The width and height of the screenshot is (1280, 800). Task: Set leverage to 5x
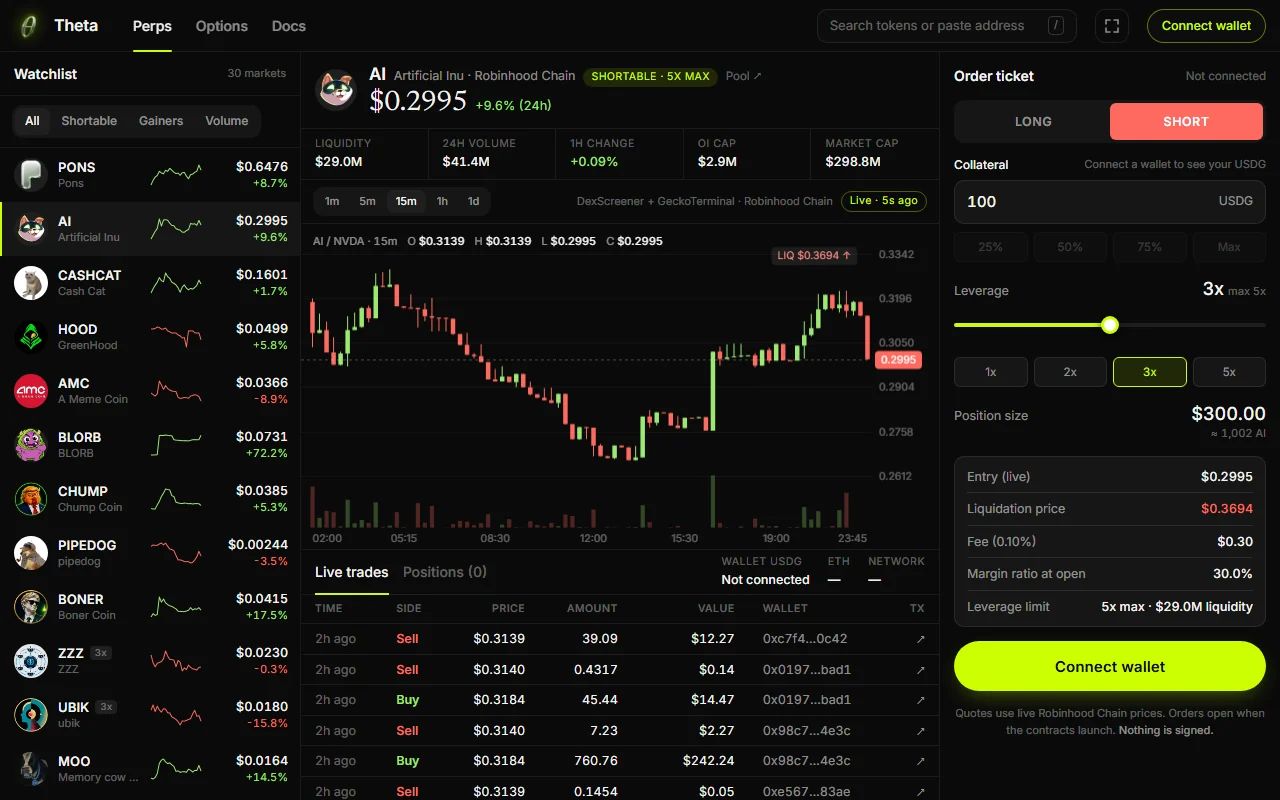[x=1229, y=372]
